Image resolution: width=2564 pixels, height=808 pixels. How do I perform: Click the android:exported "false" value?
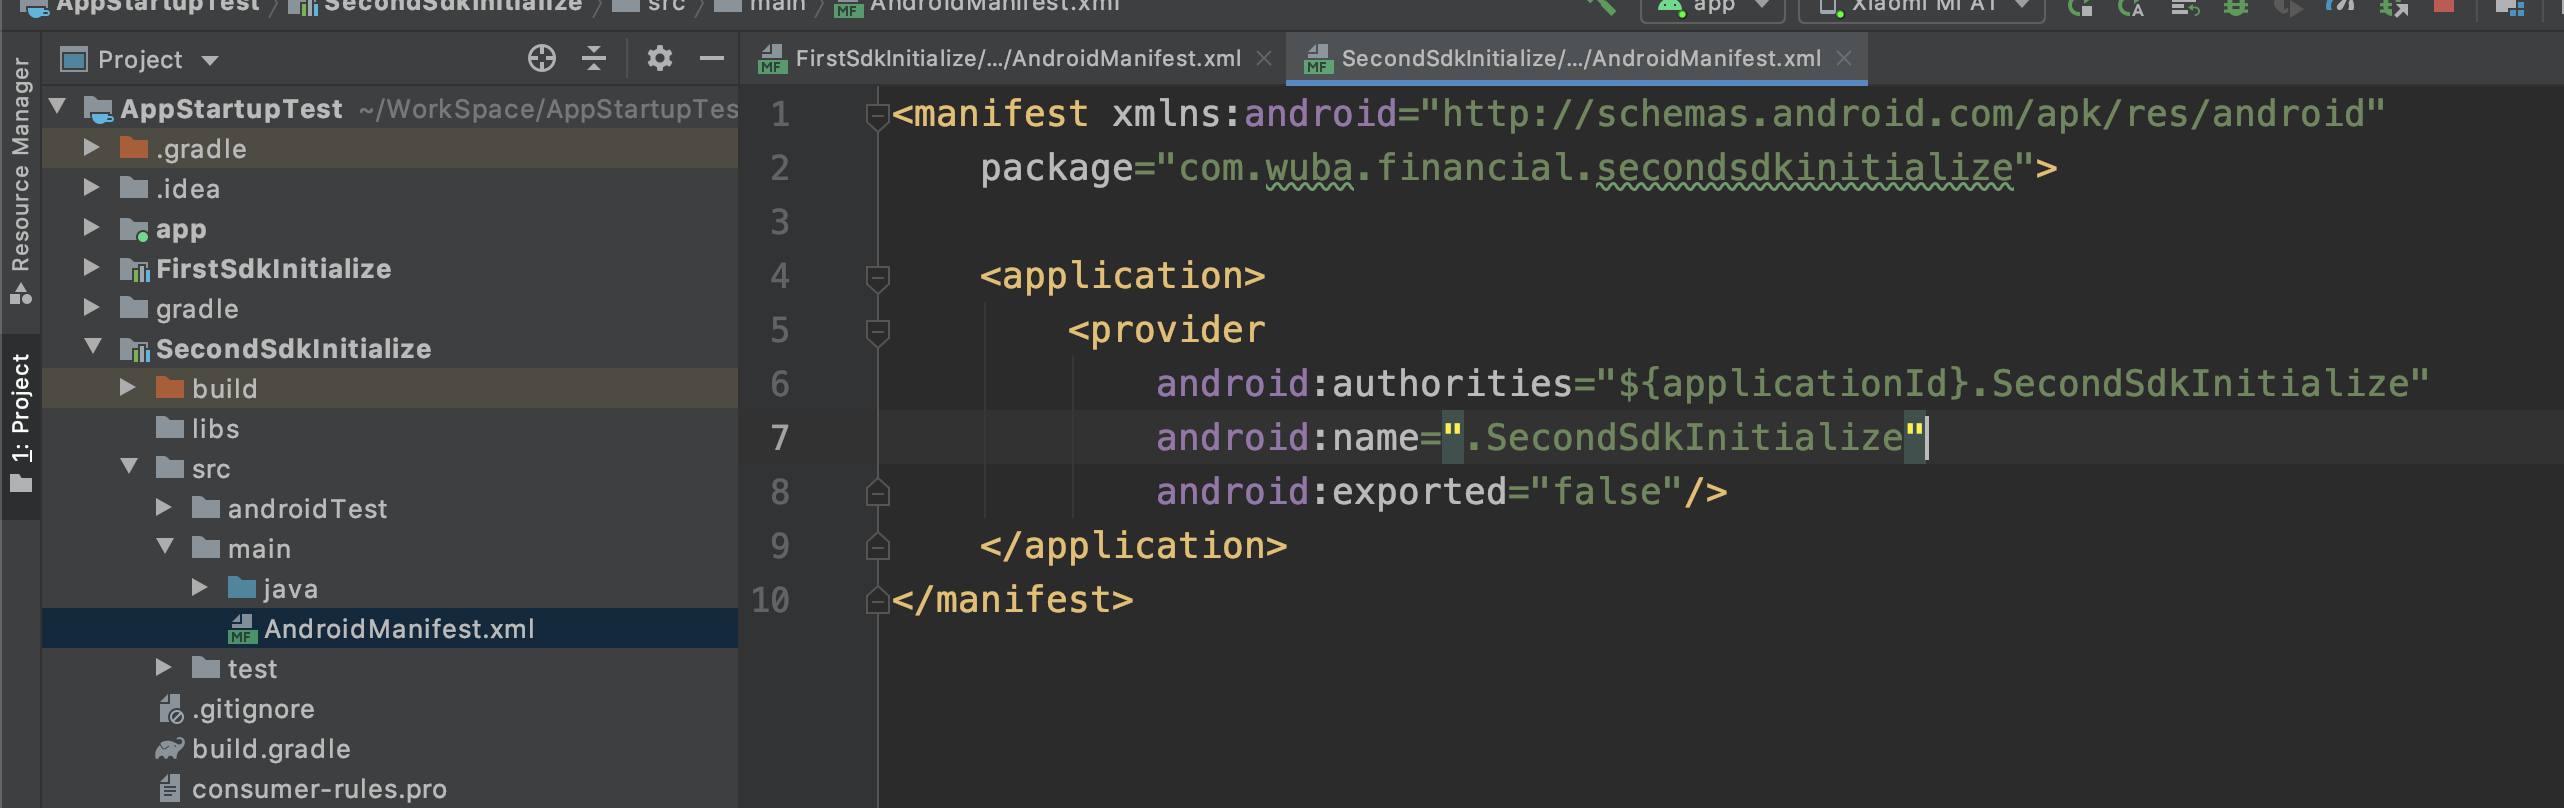[1605, 492]
